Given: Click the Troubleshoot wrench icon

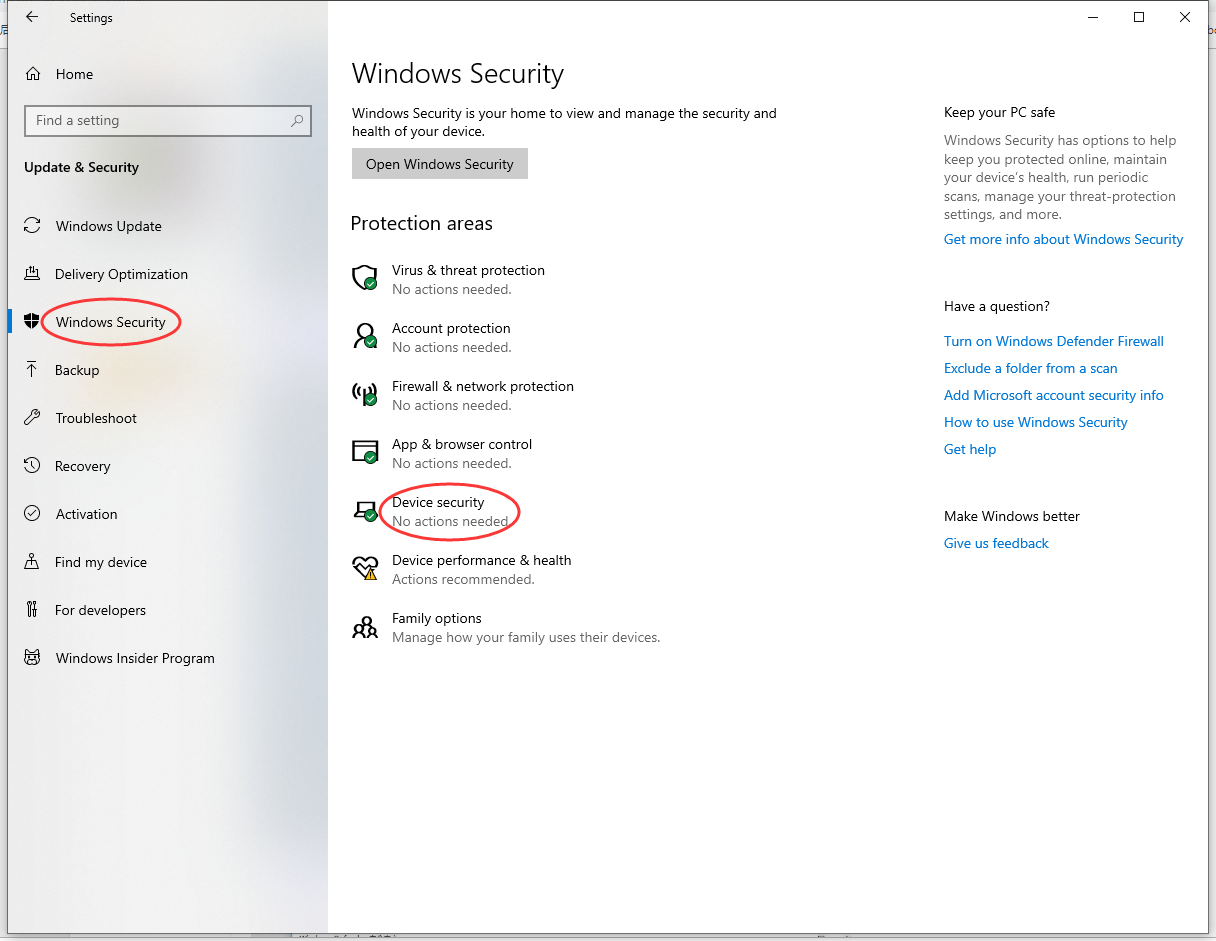Looking at the screenshot, I should pos(31,418).
